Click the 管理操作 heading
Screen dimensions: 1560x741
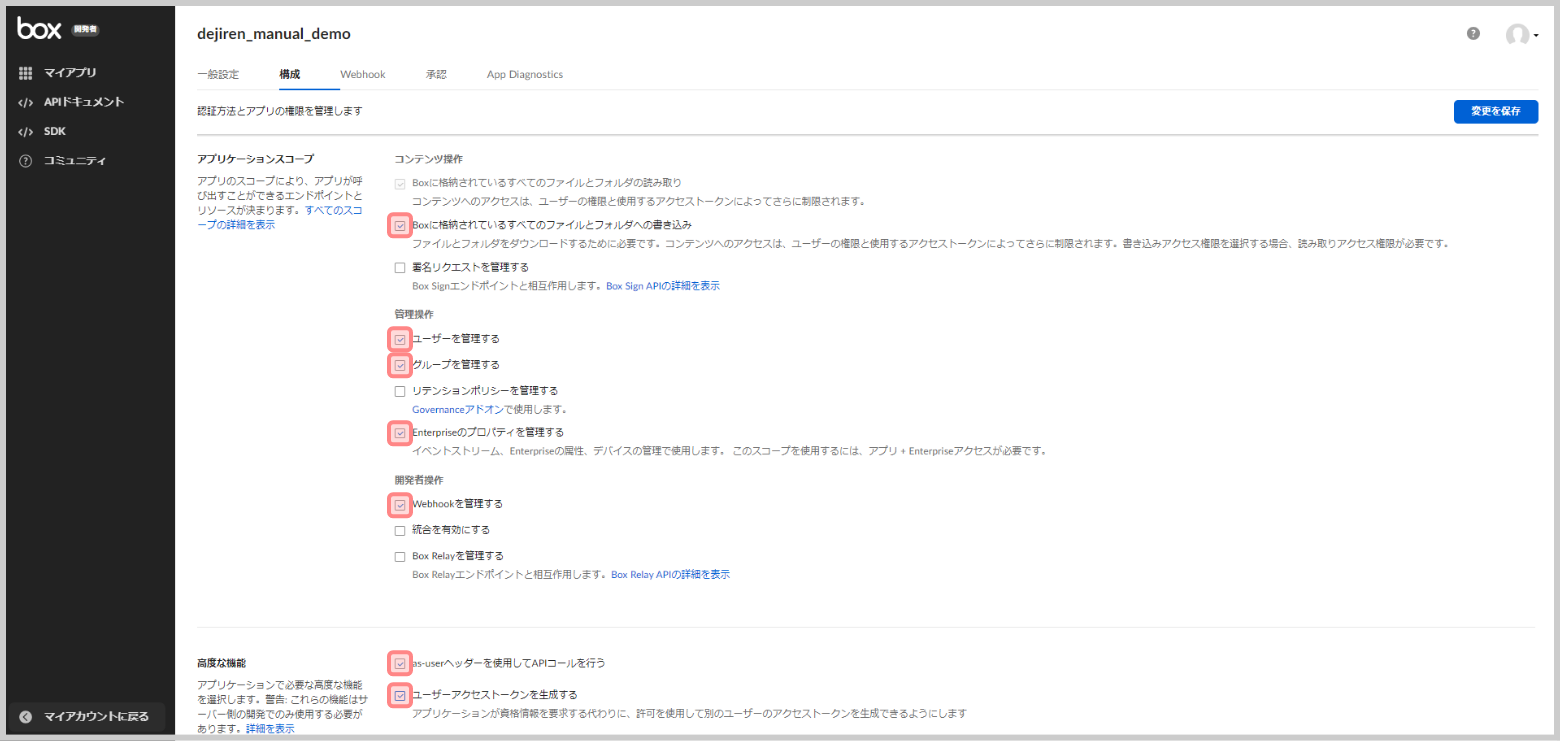[x=415, y=314]
